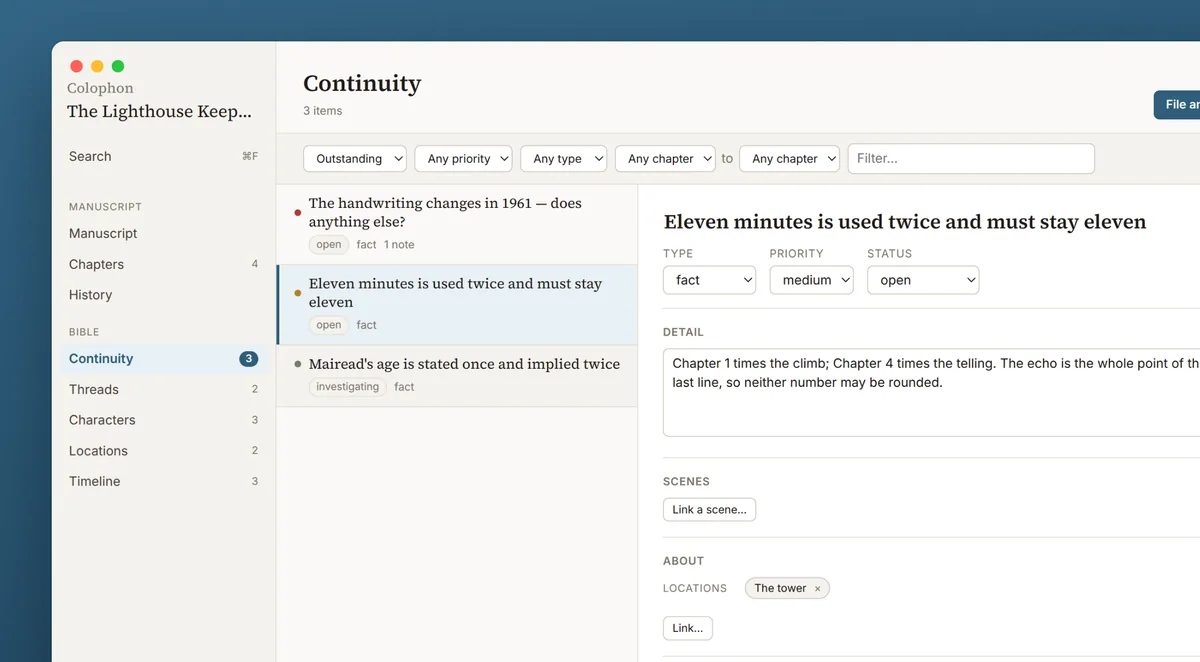The height and width of the screenshot is (662, 1200).
Task: Click the Link... button under About
Action: 687,628
